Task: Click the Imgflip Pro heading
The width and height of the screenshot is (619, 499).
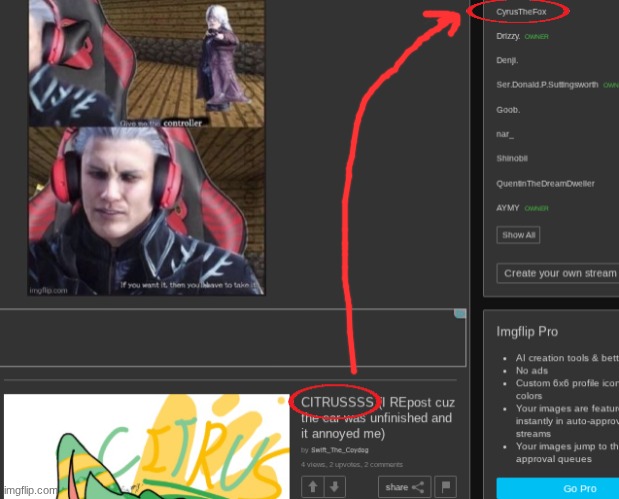Action: pyautogui.click(x=527, y=332)
